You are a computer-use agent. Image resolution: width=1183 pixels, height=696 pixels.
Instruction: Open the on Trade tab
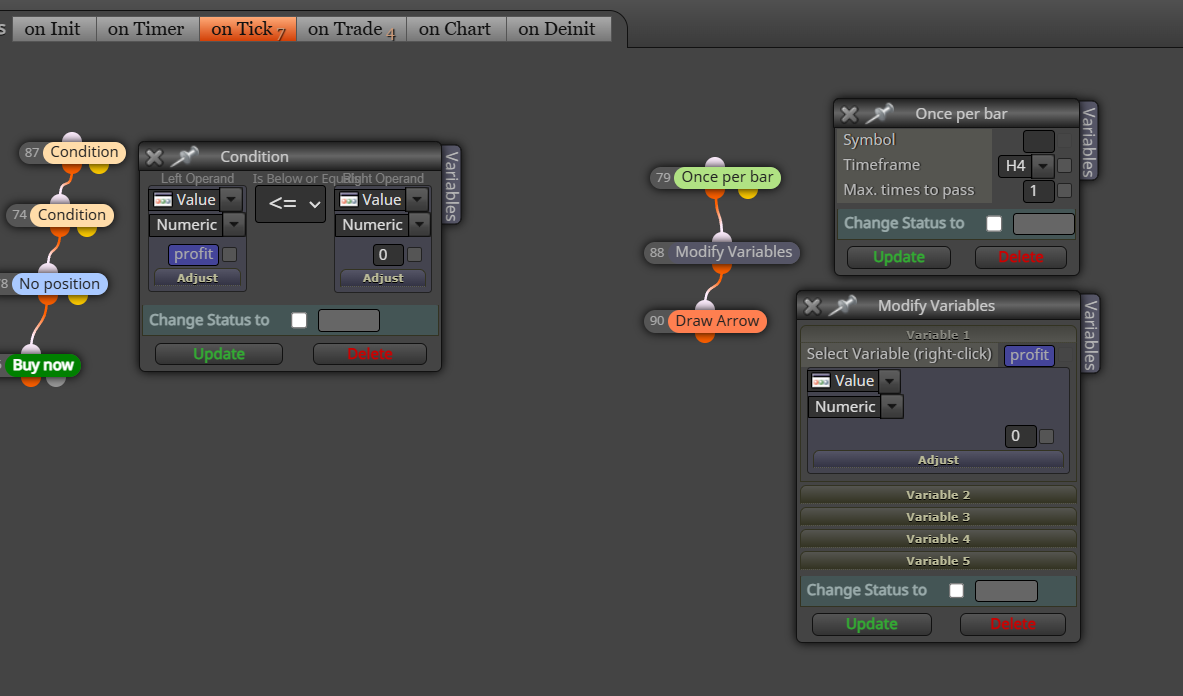coord(351,29)
